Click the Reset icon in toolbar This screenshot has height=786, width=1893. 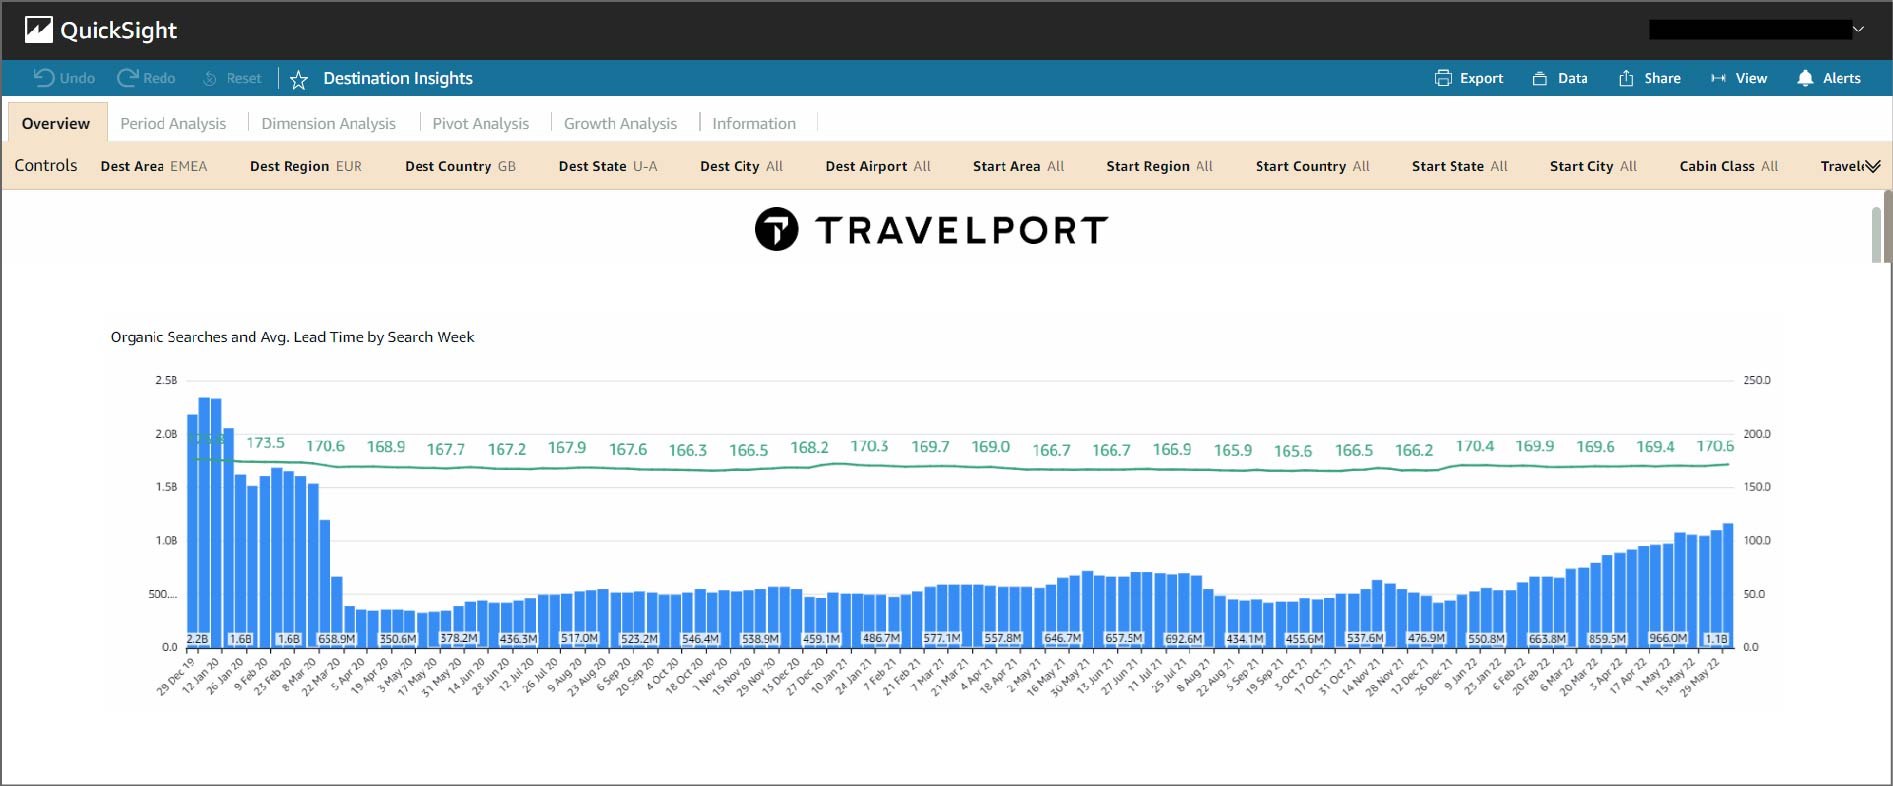click(x=210, y=78)
